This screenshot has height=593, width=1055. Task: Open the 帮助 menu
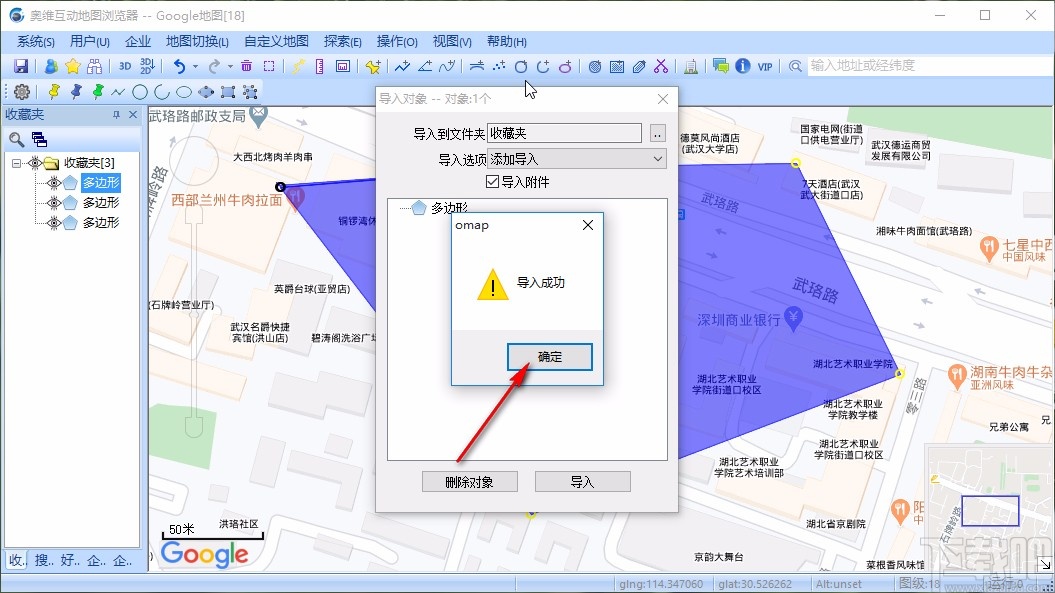(505, 41)
